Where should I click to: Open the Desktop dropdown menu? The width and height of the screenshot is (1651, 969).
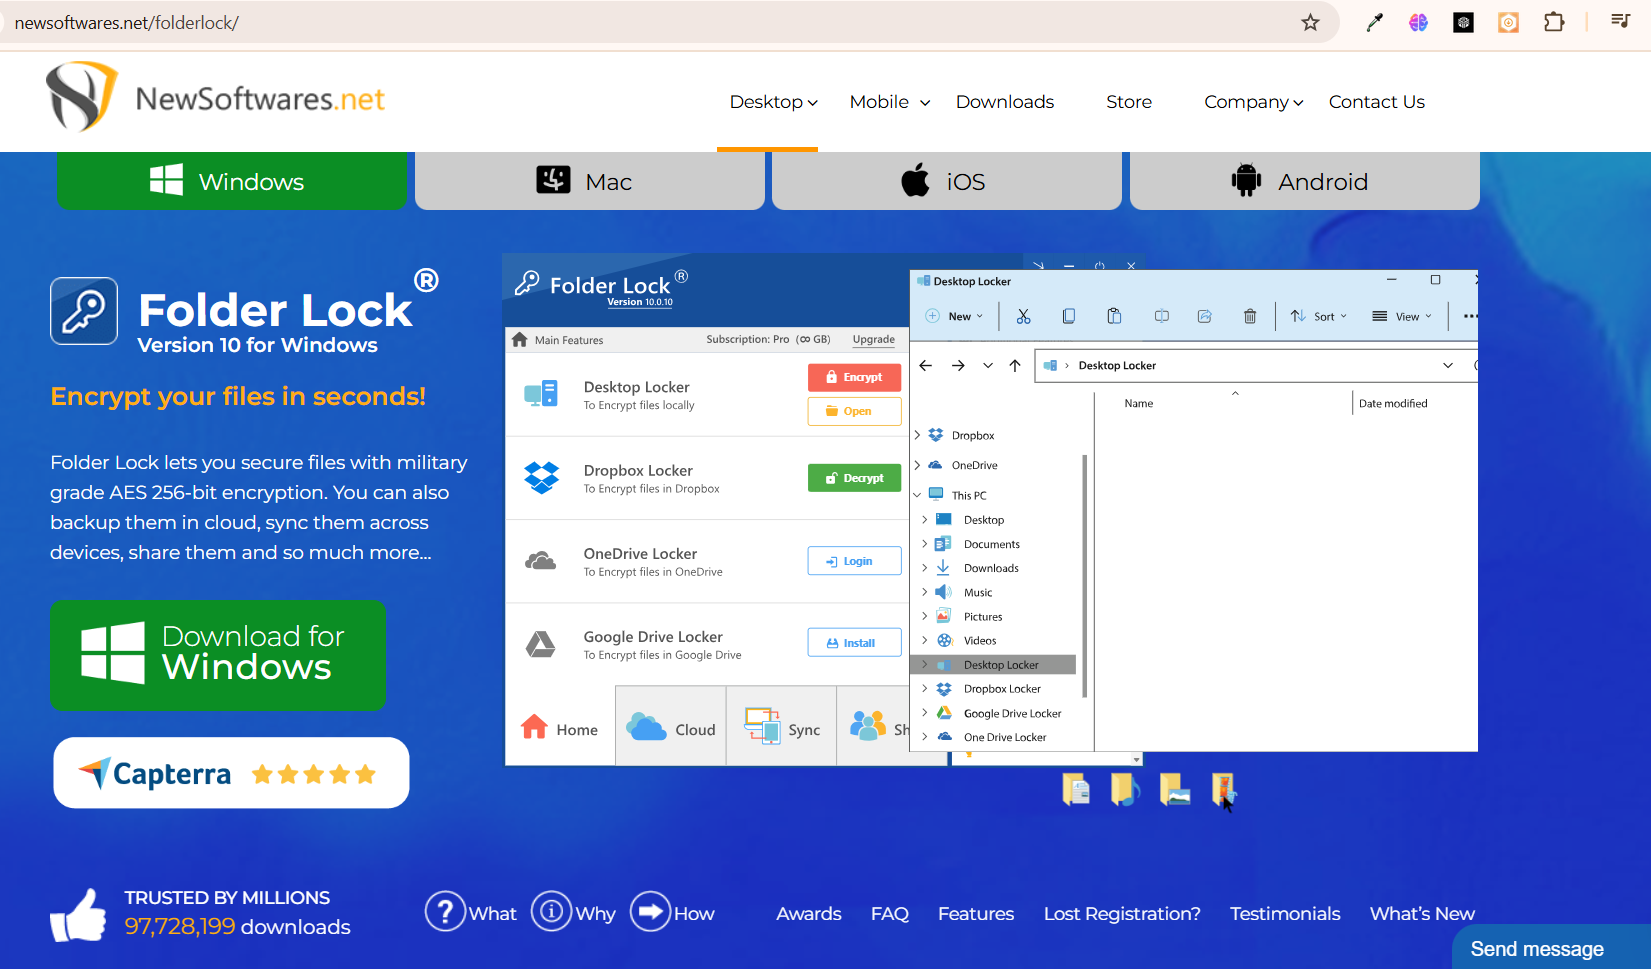click(773, 102)
